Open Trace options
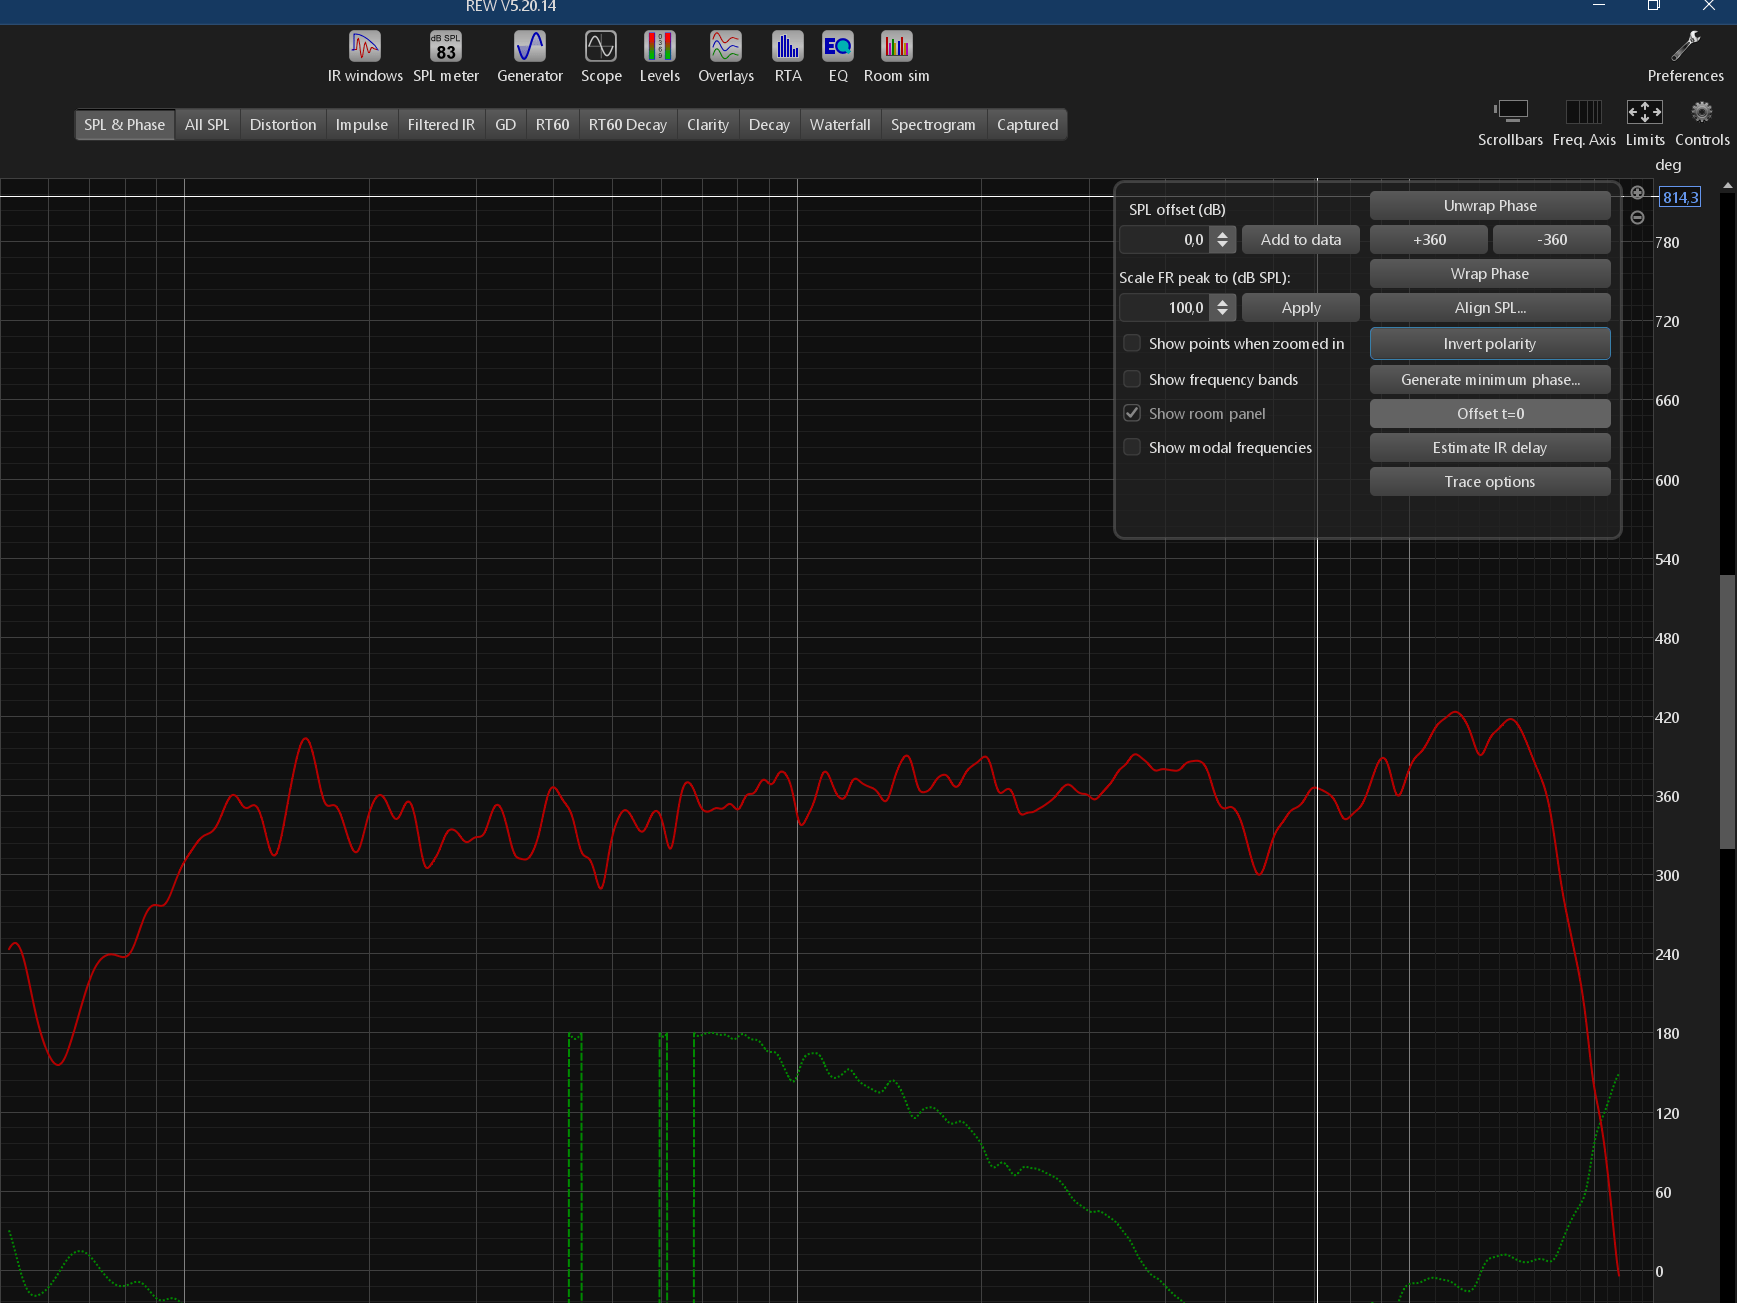 tap(1490, 482)
